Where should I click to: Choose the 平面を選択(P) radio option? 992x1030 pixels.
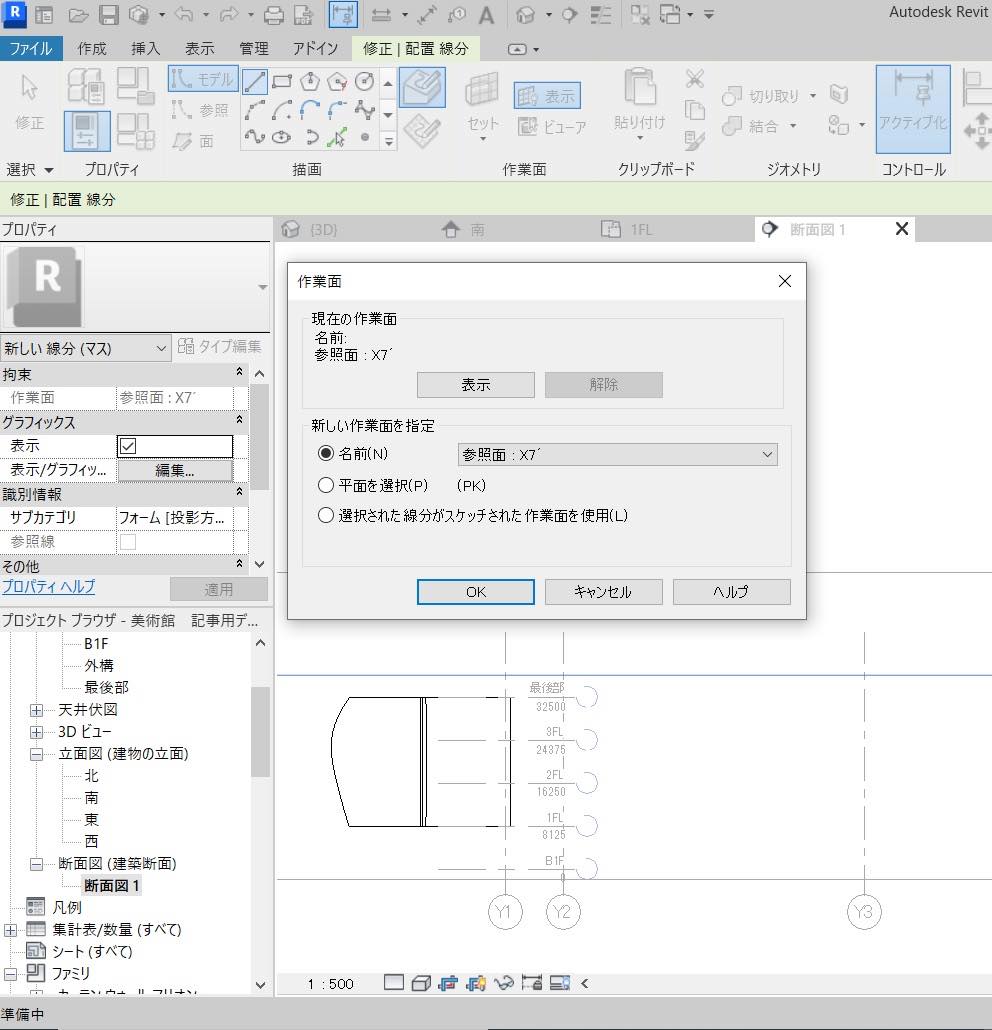click(325, 485)
